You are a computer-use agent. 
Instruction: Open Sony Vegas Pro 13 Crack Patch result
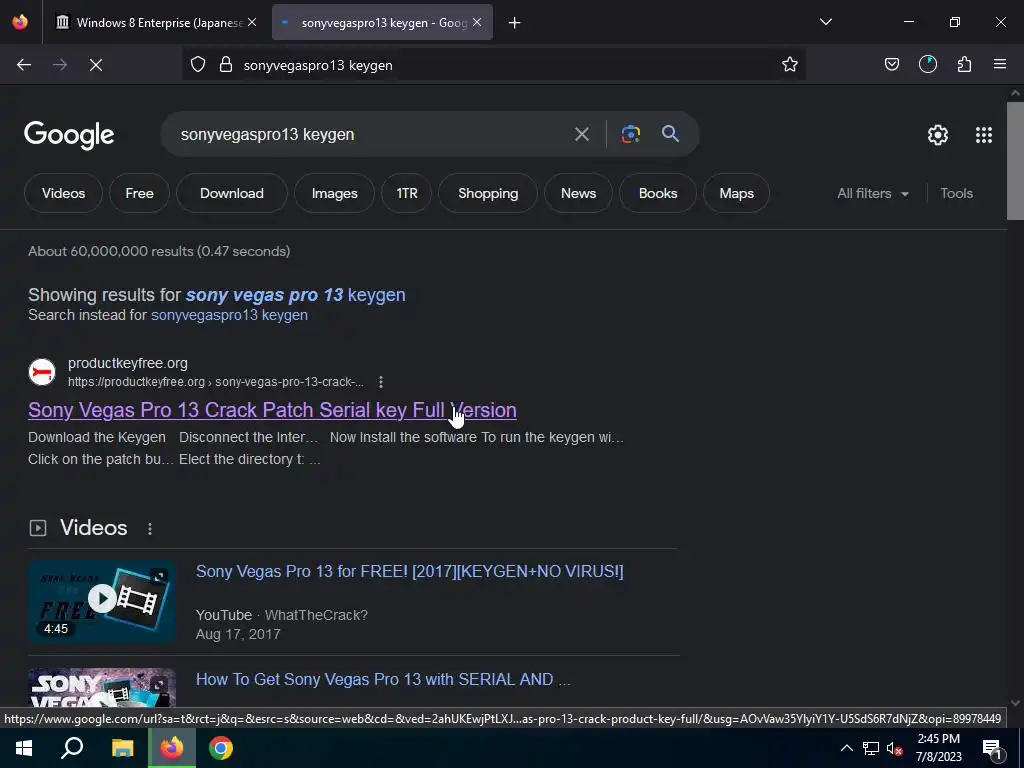tap(272, 410)
